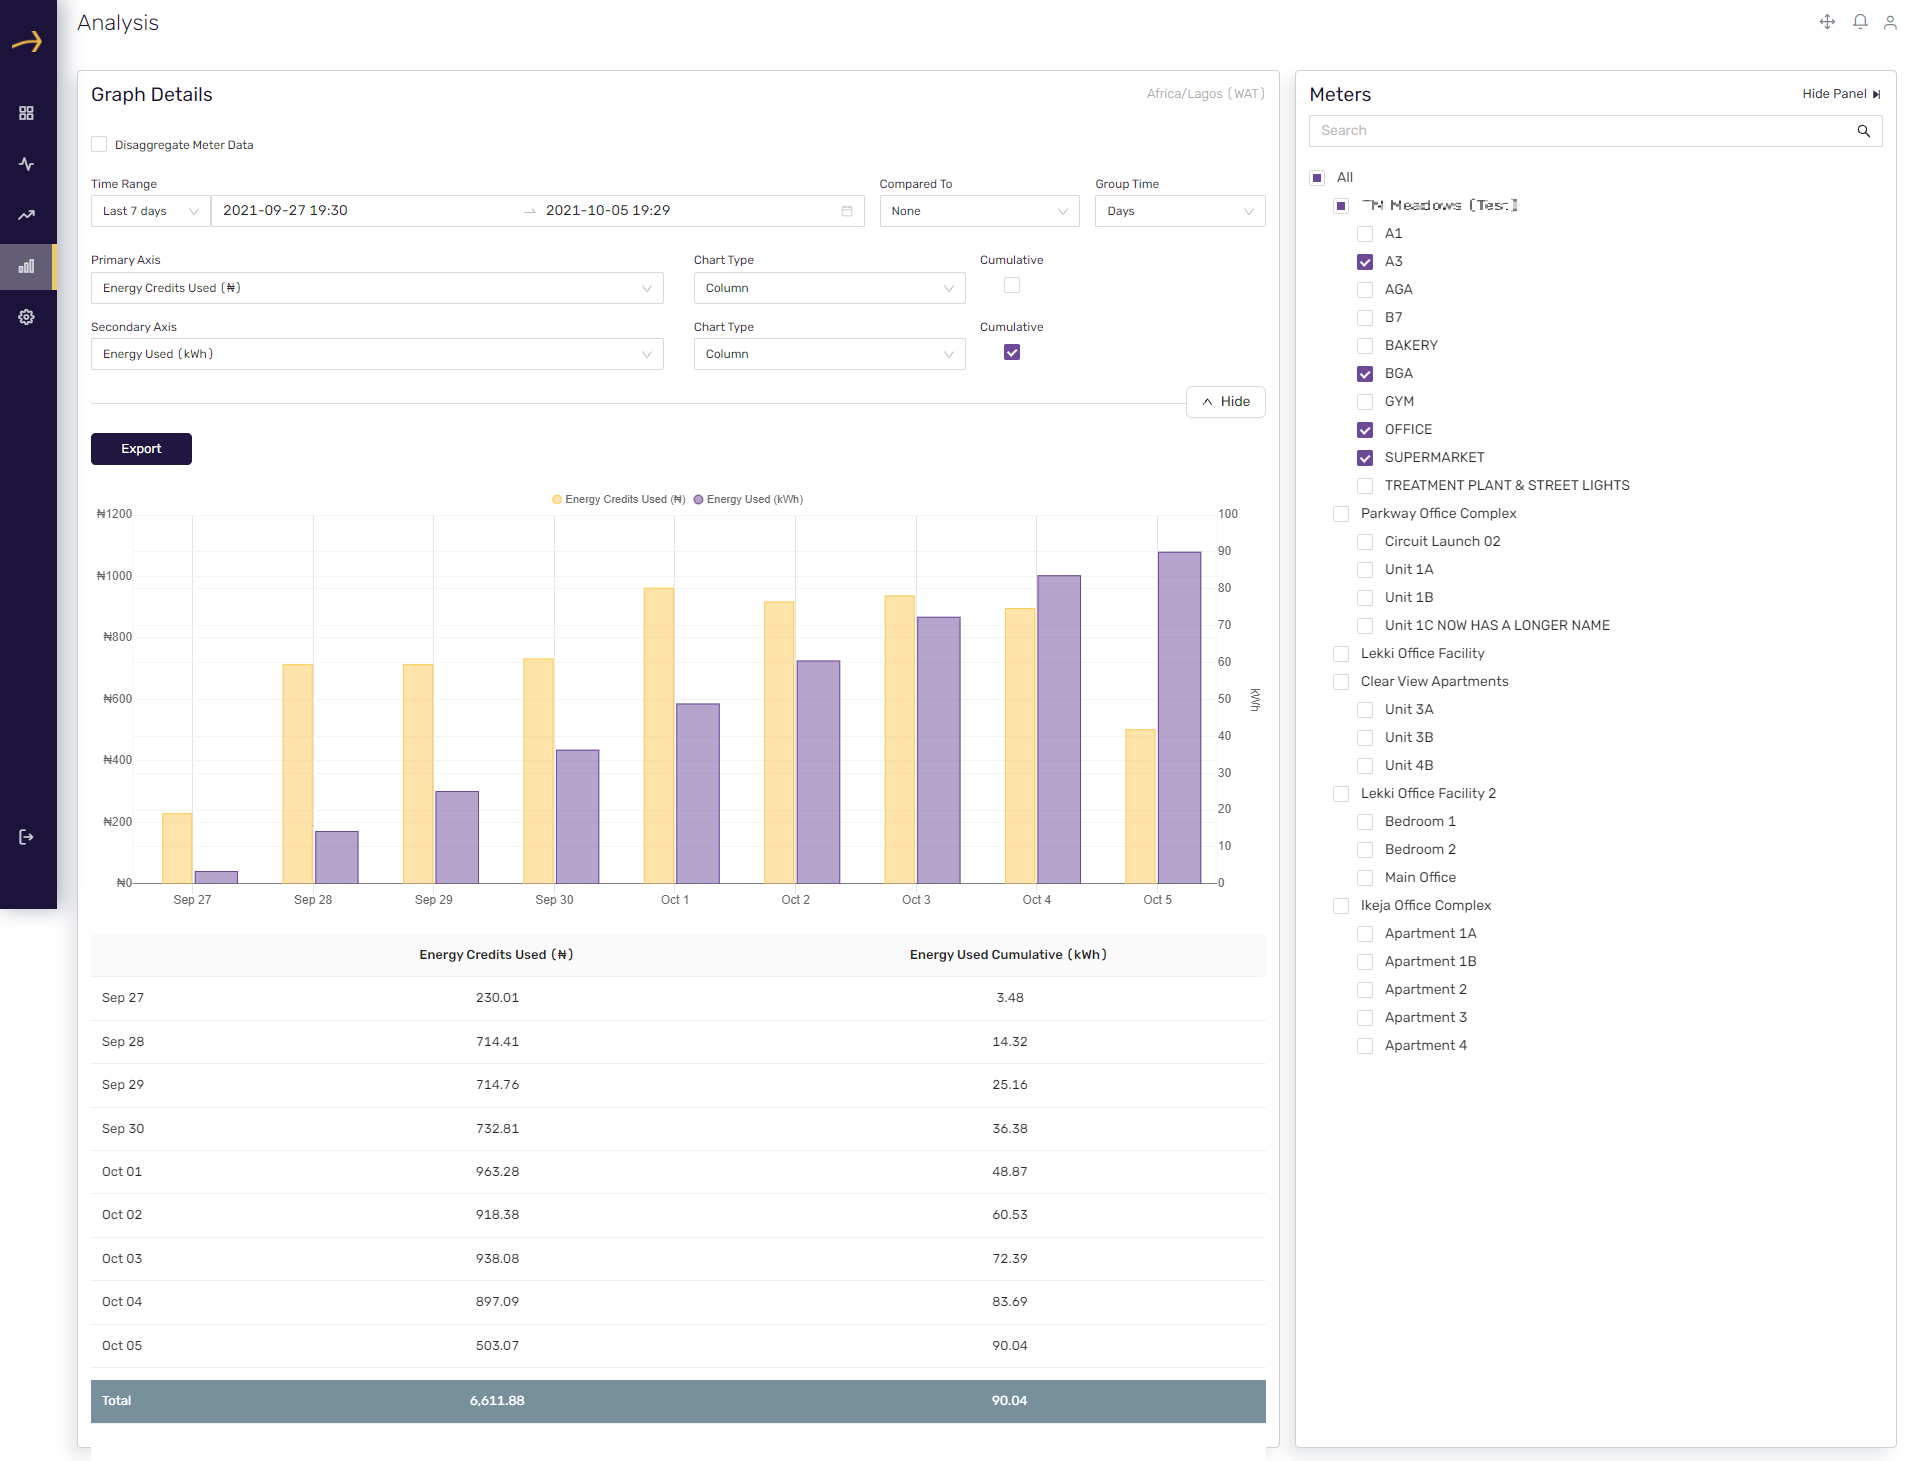Check Ikeja Office Complex group
This screenshot has height=1461, width=1917.
pos(1341,906)
